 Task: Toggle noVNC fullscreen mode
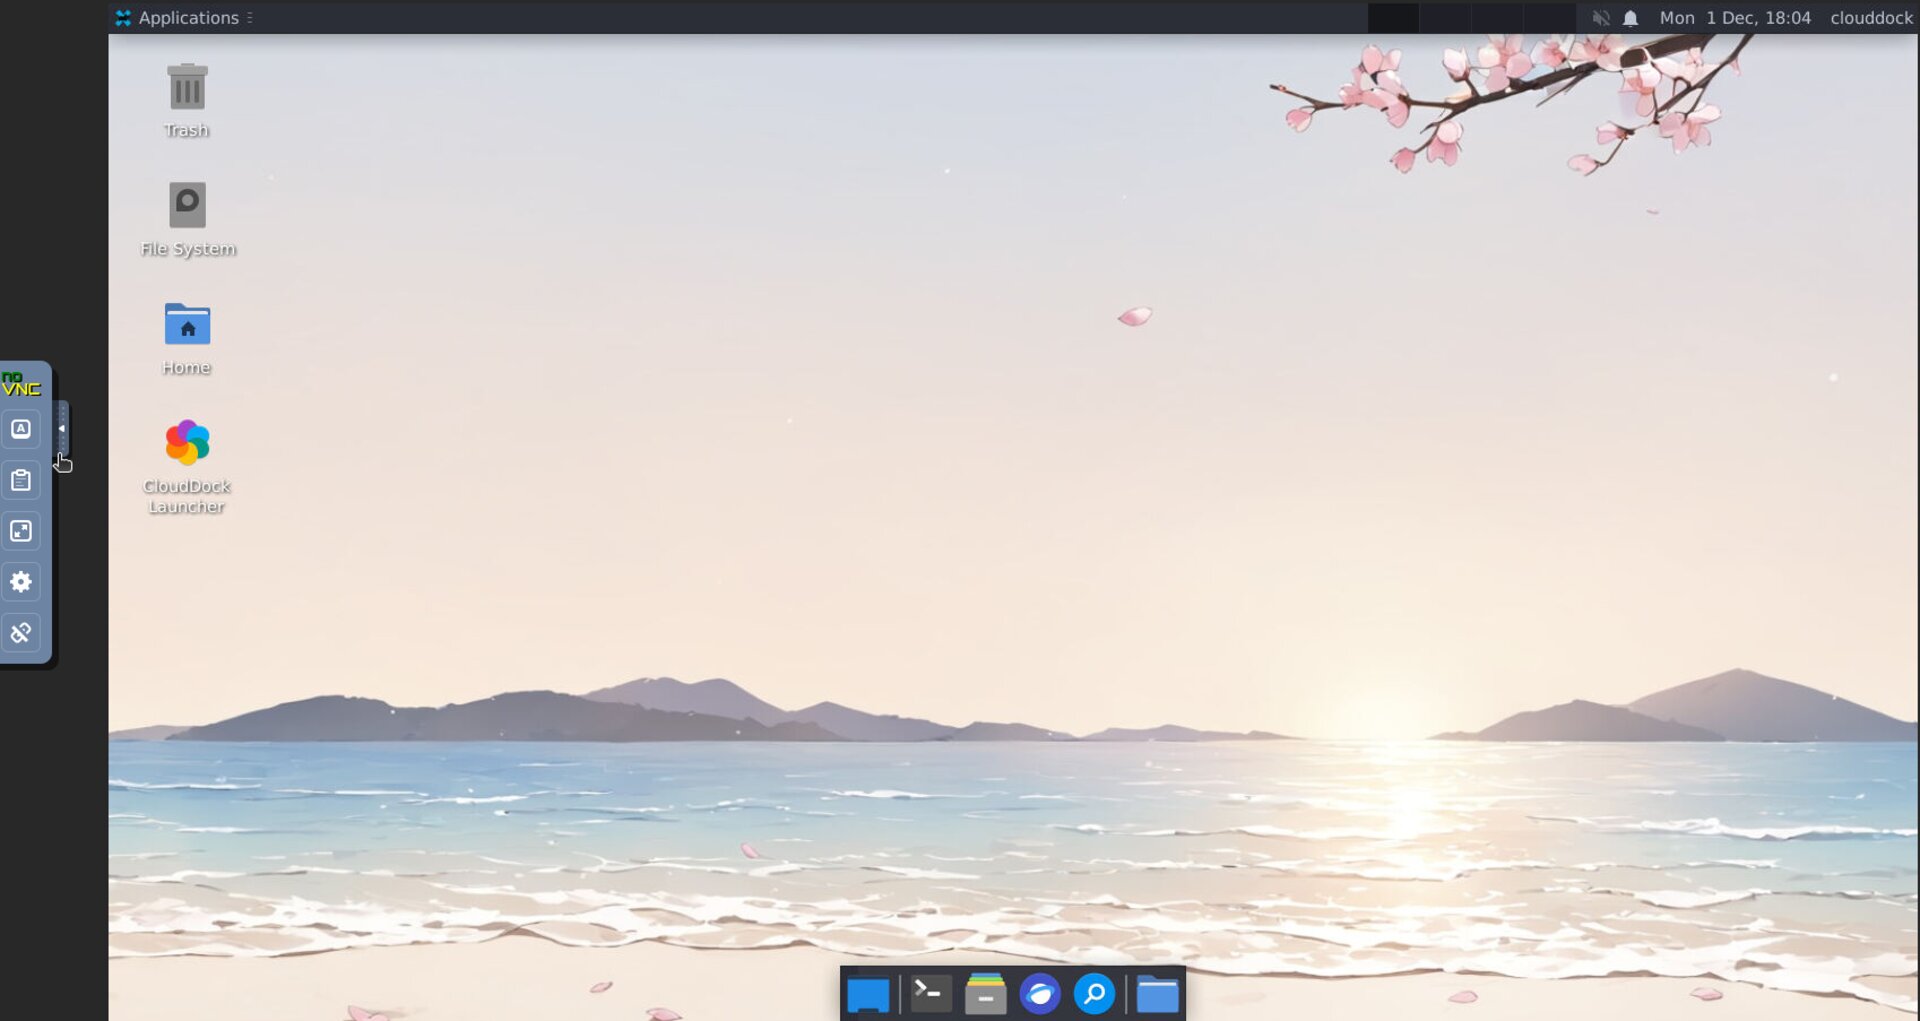21,531
